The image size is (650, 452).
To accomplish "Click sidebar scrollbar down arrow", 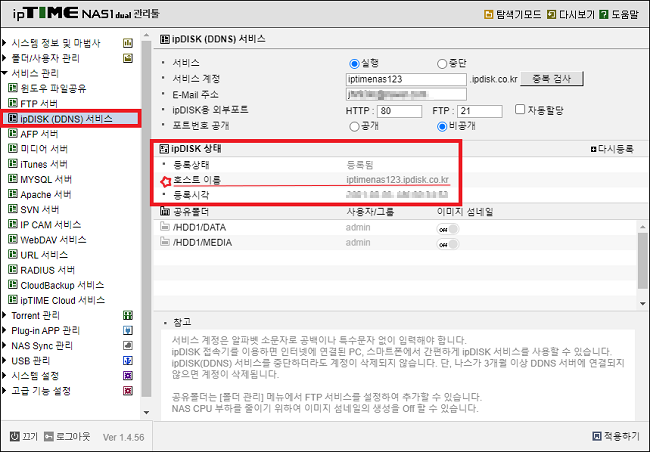I will (146, 413).
